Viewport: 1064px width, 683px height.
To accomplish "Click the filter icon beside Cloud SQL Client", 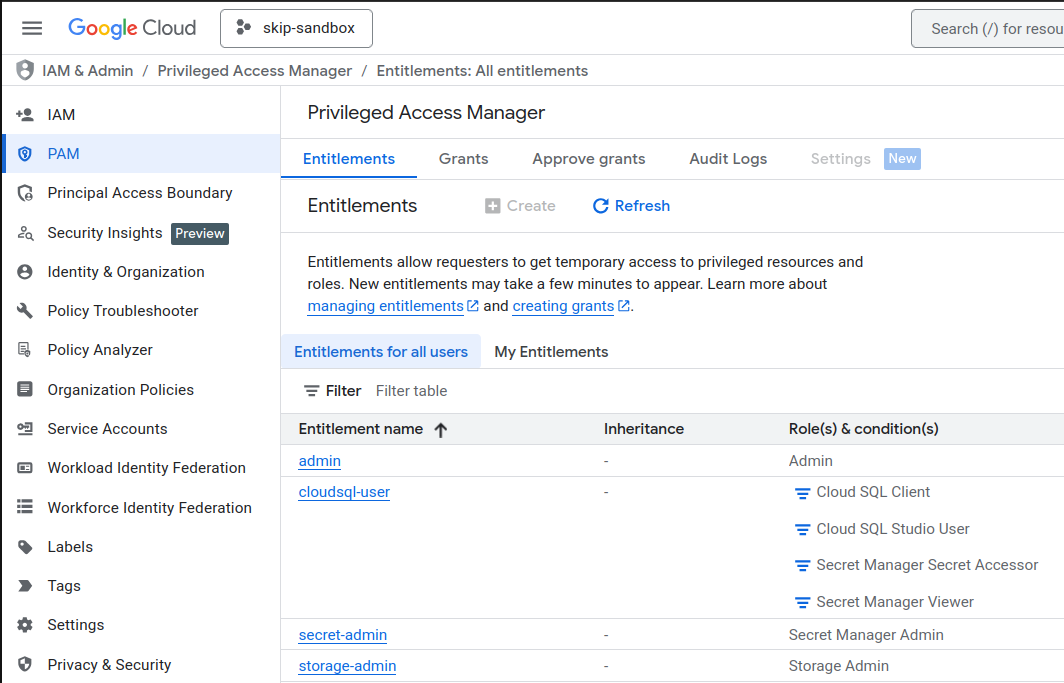I will click(x=802, y=492).
